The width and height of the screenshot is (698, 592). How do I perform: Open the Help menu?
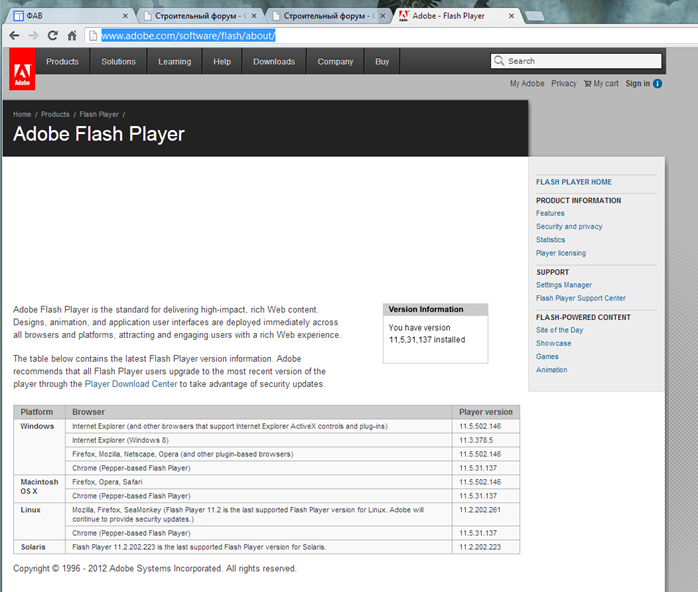pyautogui.click(x=222, y=61)
